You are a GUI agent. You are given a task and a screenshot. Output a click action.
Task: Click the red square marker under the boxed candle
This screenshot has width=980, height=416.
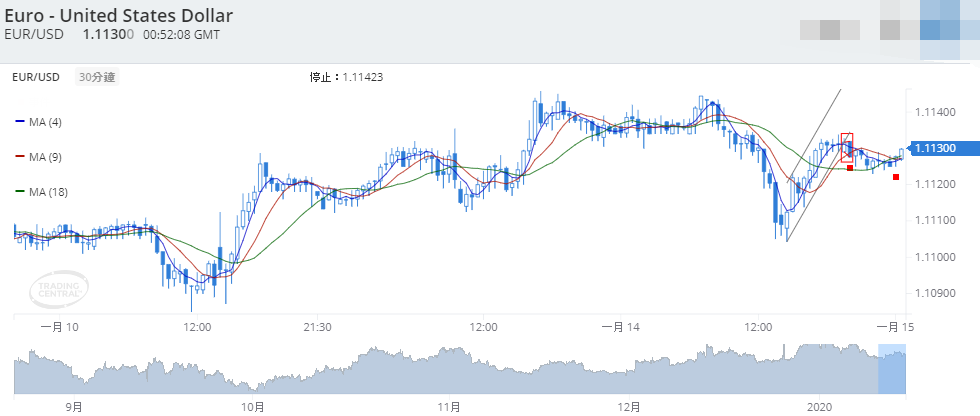(x=849, y=168)
